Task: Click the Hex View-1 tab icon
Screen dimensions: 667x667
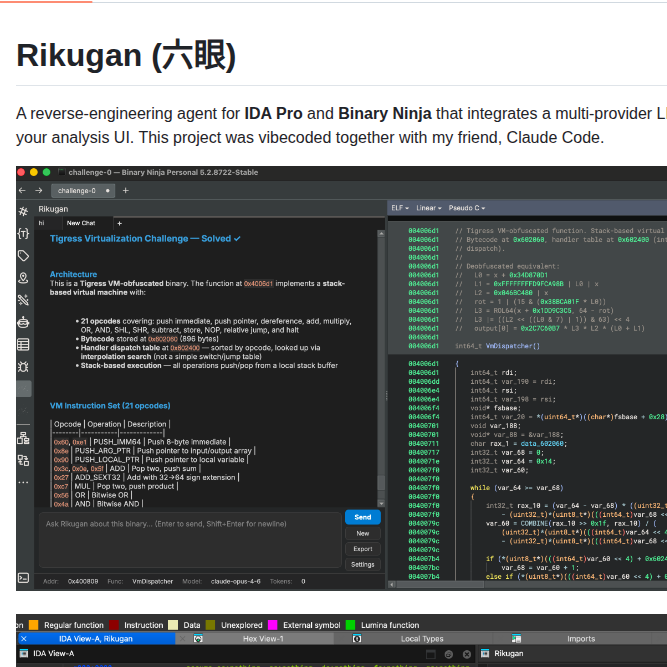Action: coord(198,638)
